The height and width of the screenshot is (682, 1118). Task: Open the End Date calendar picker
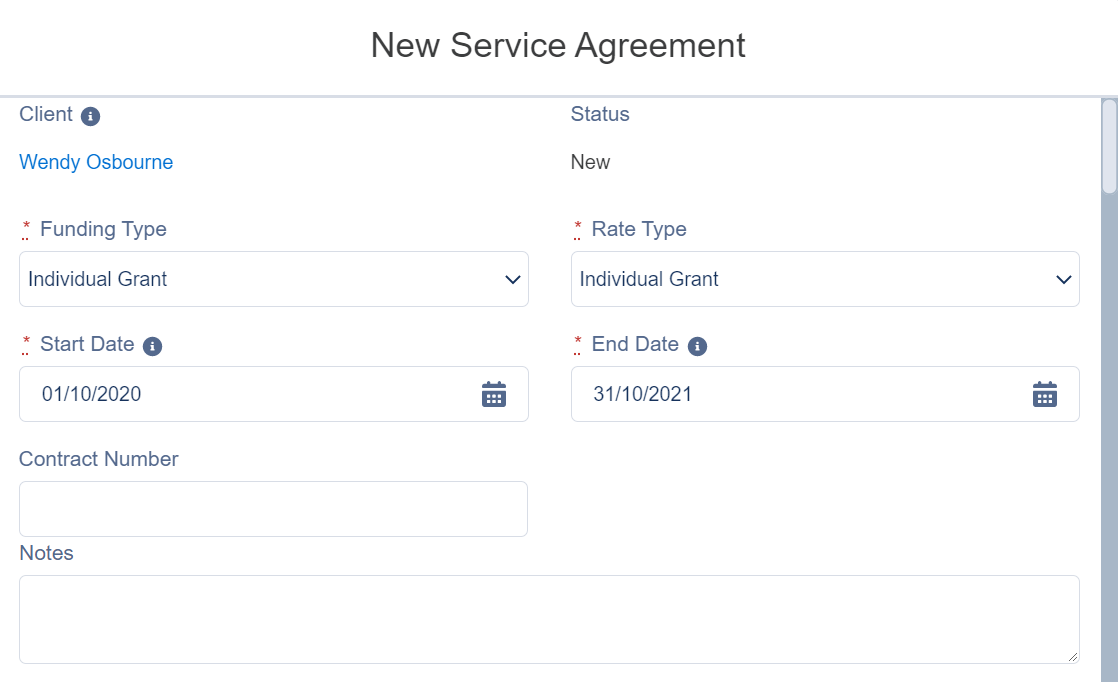tap(1045, 394)
